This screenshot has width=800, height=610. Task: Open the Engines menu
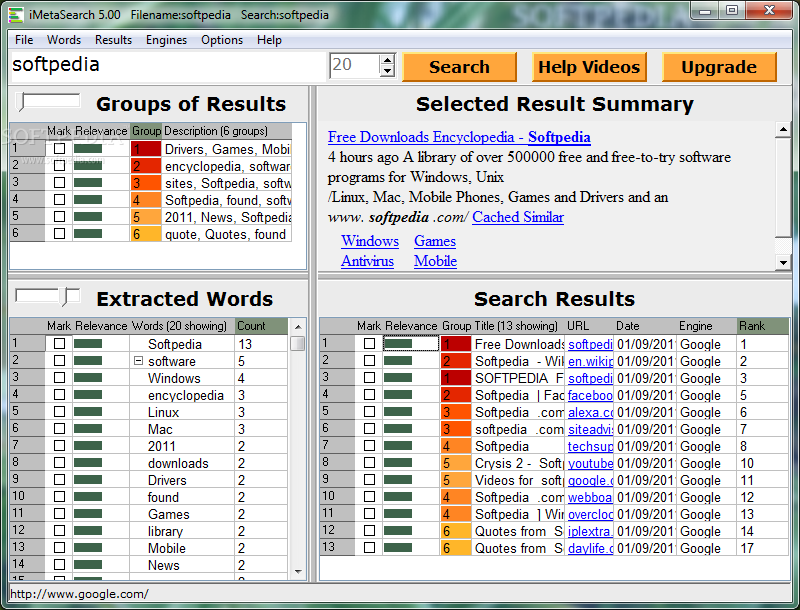[166, 40]
